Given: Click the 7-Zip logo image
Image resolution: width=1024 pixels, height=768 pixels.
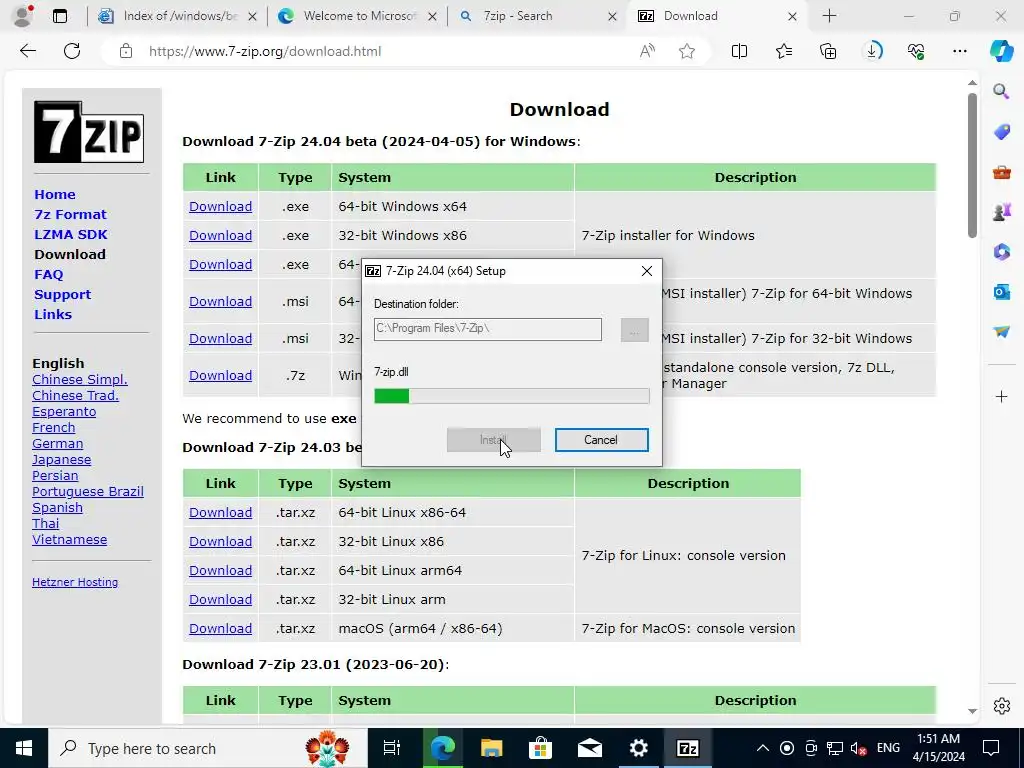Looking at the screenshot, I should 89,132.
